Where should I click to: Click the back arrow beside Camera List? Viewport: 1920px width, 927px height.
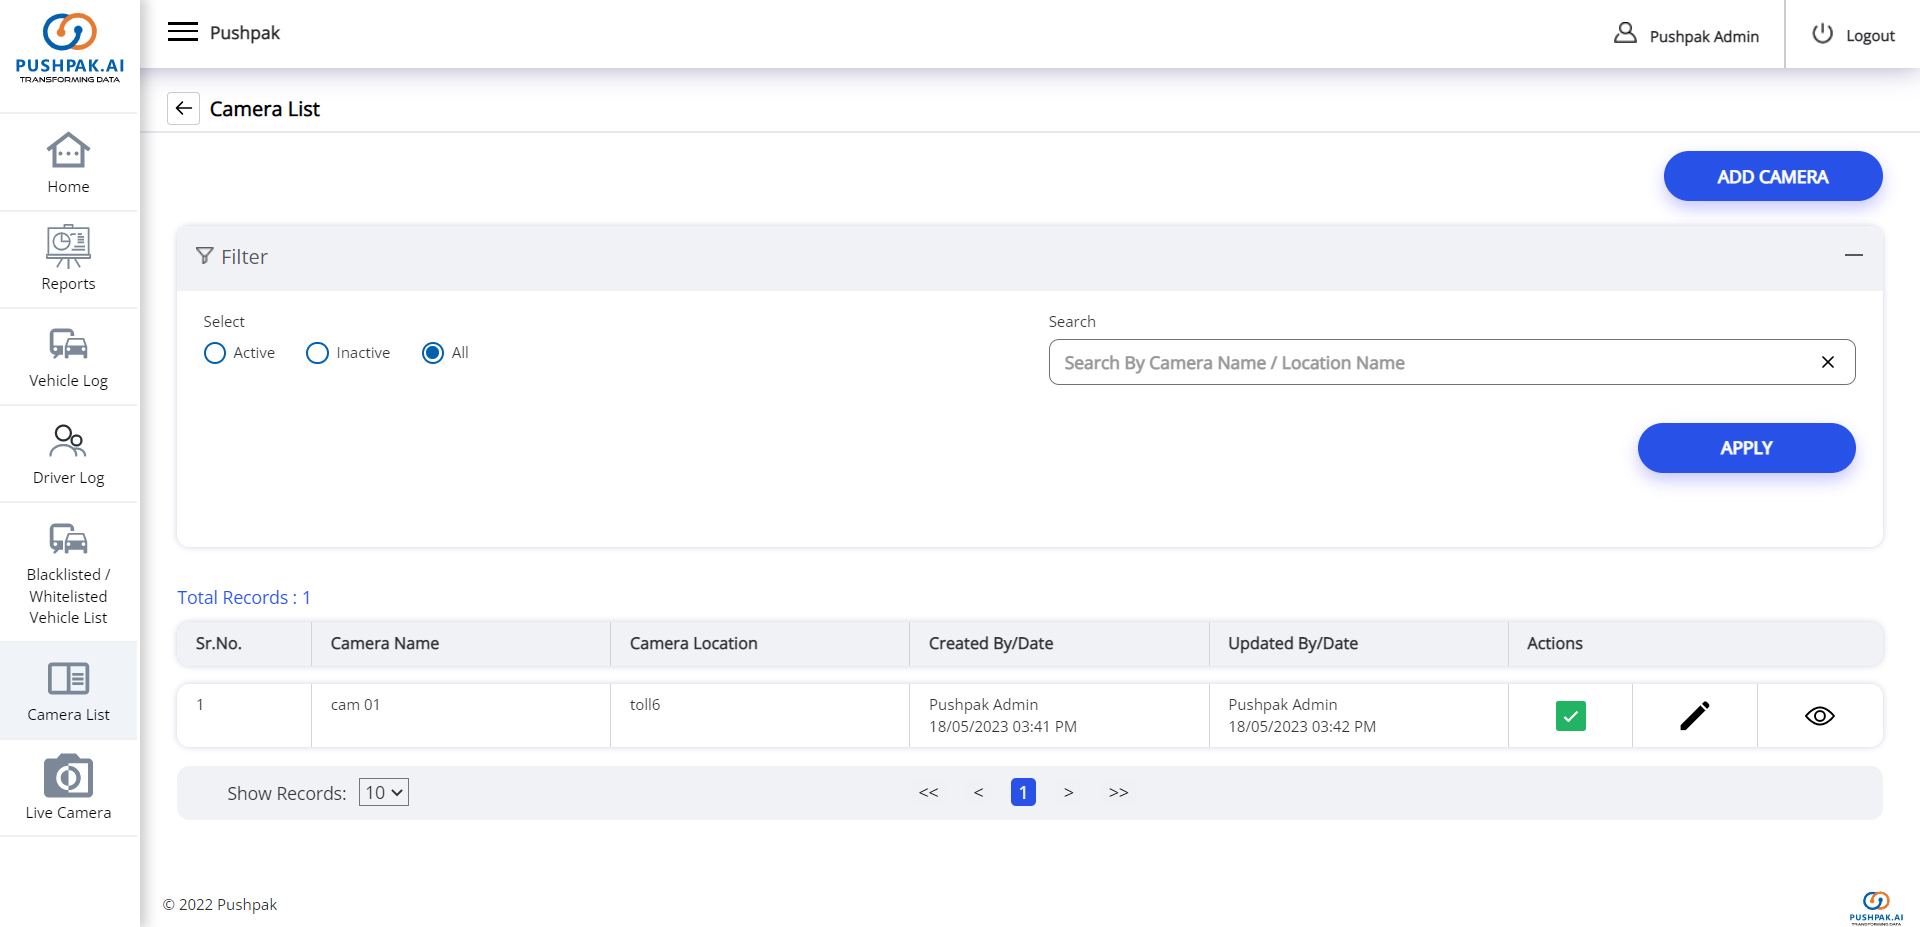[x=184, y=108]
